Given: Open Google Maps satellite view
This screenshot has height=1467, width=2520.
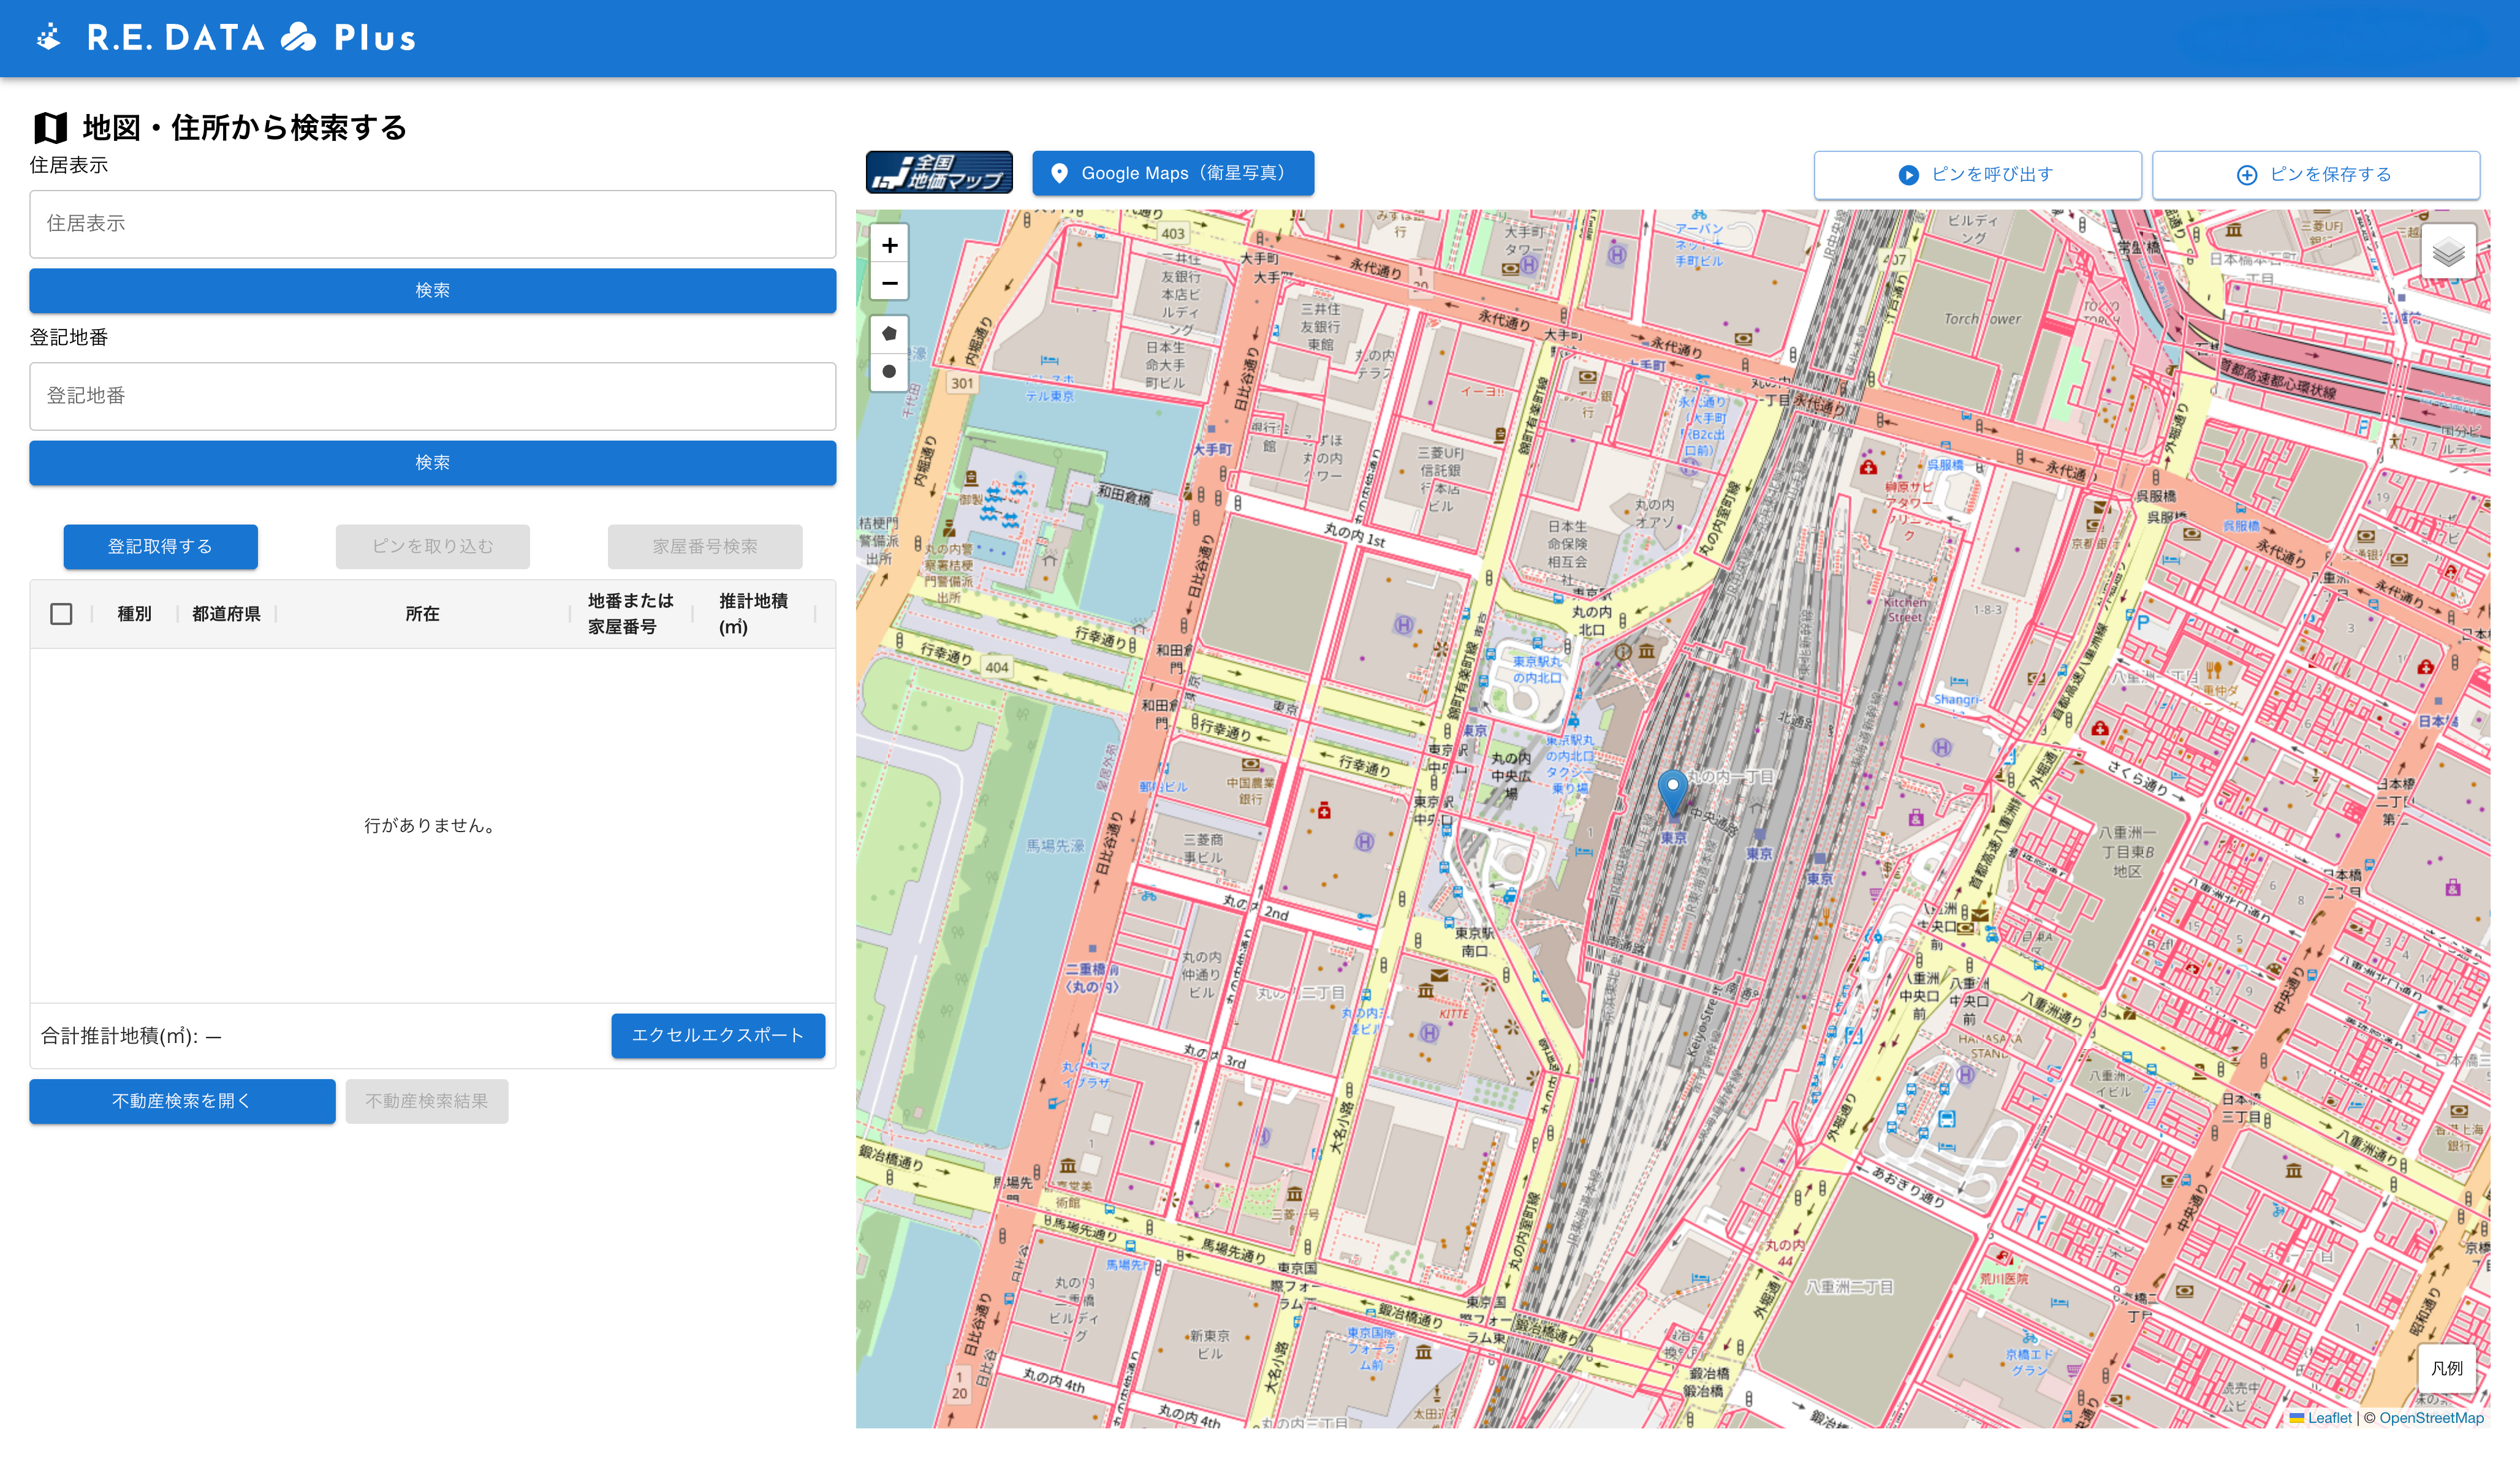Looking at the screenshot, I should [1172, 173].
